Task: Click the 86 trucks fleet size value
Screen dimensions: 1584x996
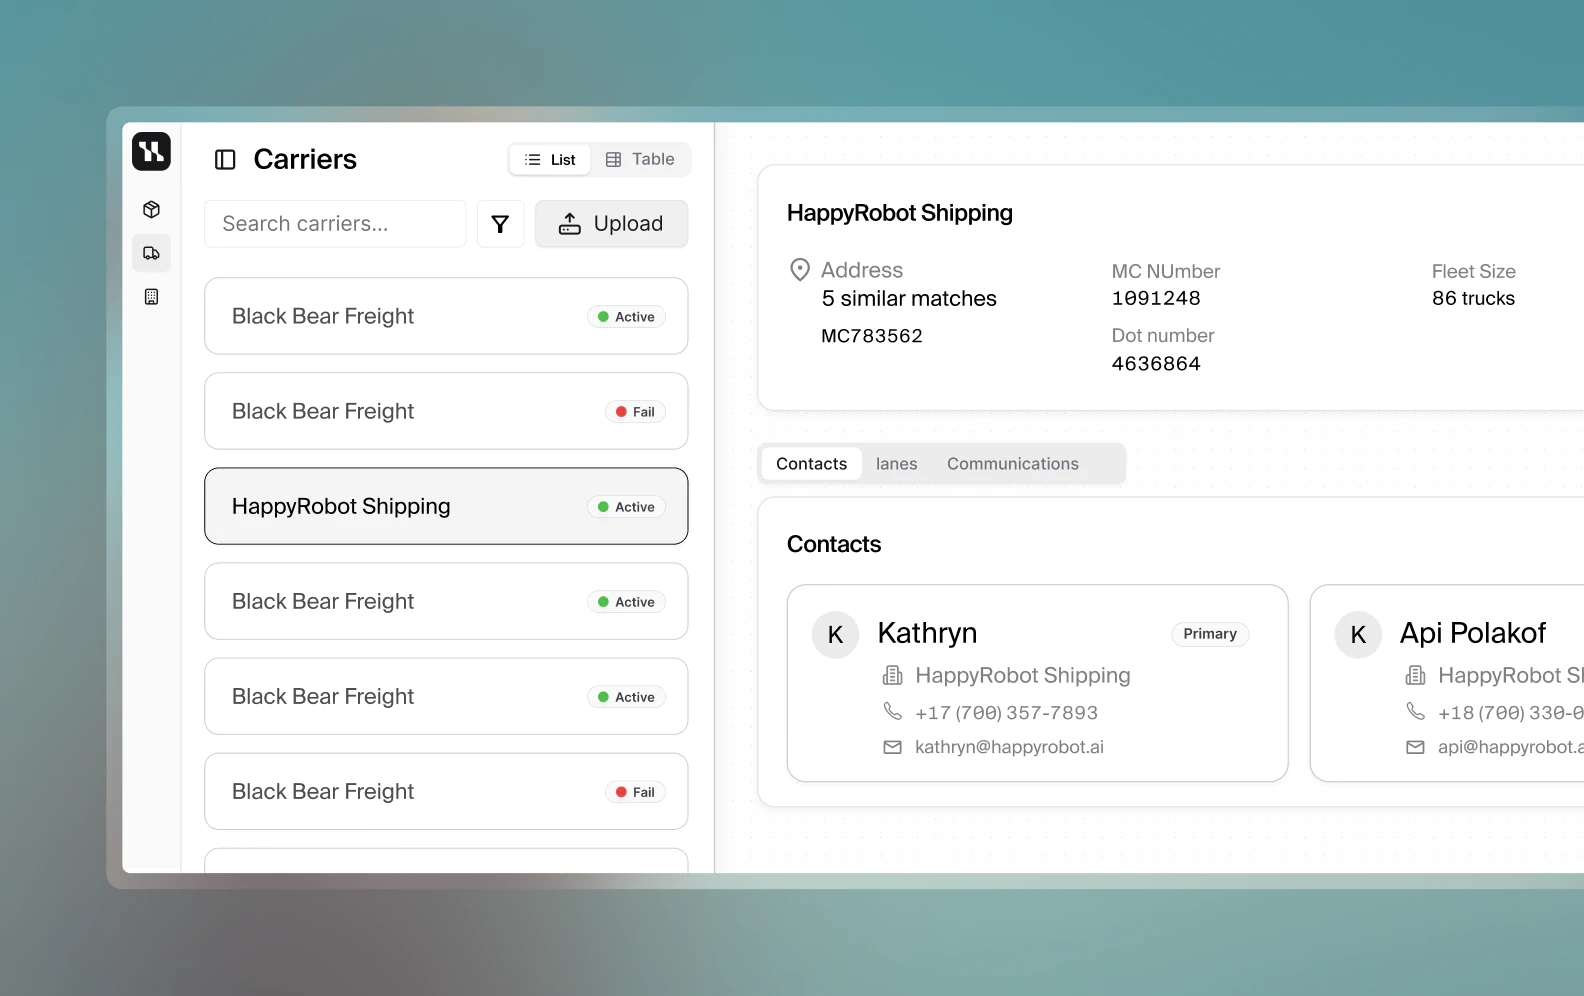Action: (1473, 298)
